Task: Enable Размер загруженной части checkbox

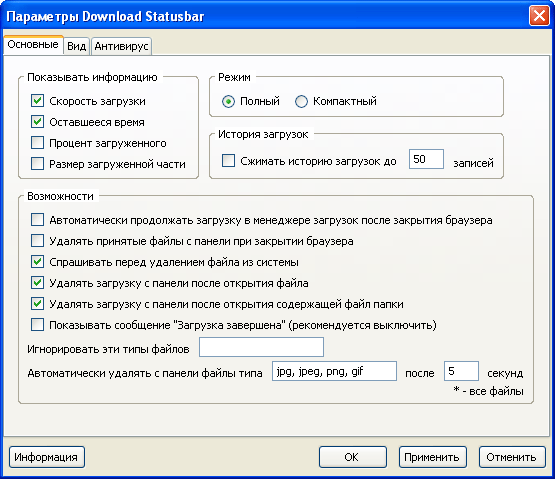Action: point(37,164)
